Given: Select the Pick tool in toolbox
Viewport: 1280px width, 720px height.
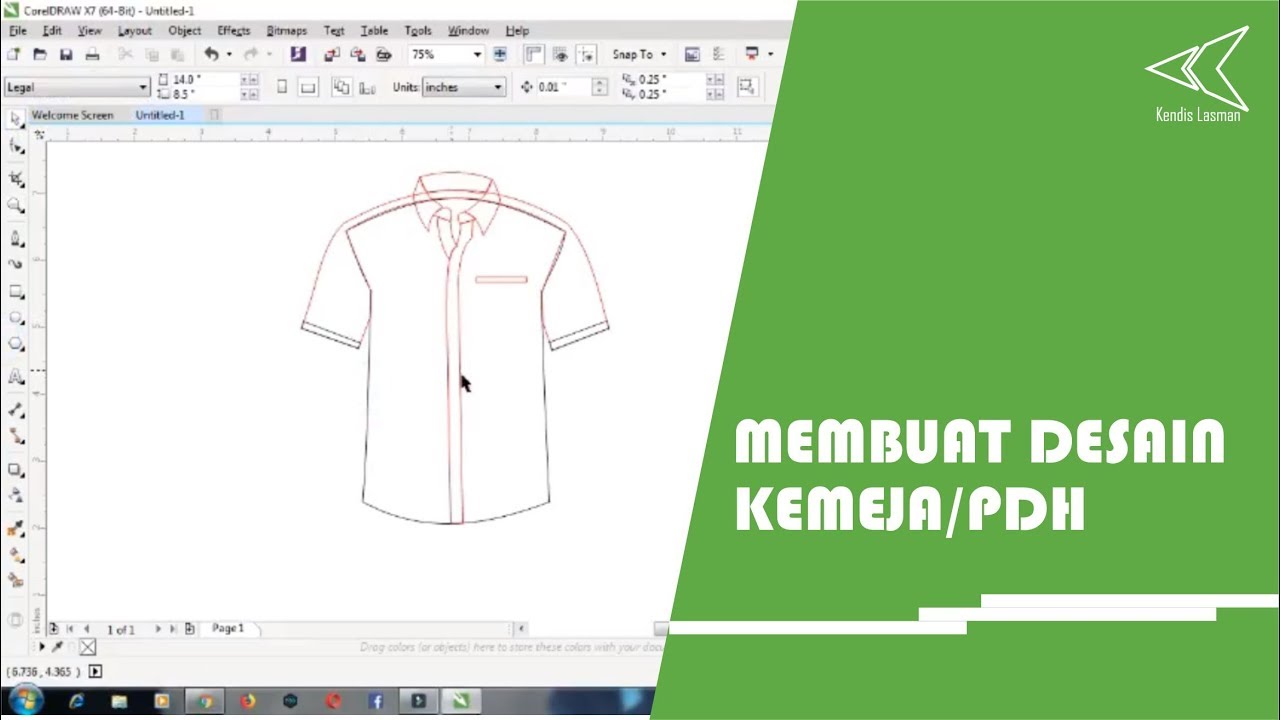Looking at the screenshot, I should point(15,120).
